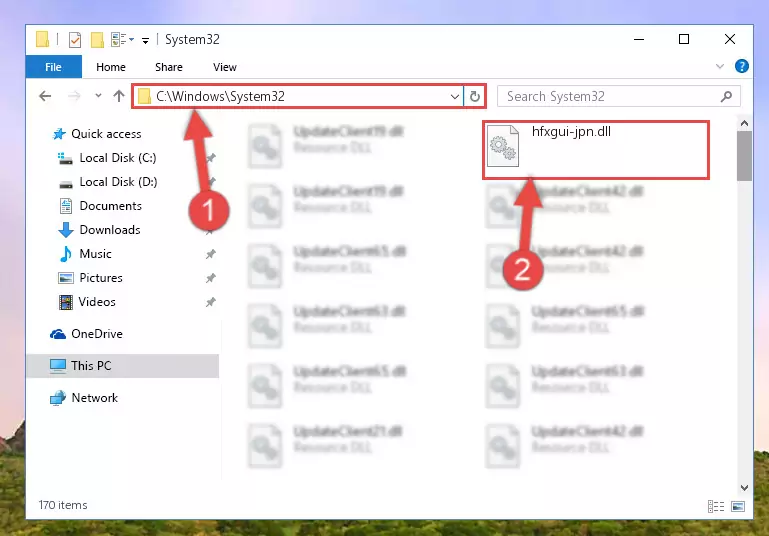
Task: Open Downloads in the sidebar
Action: point(110,230)
